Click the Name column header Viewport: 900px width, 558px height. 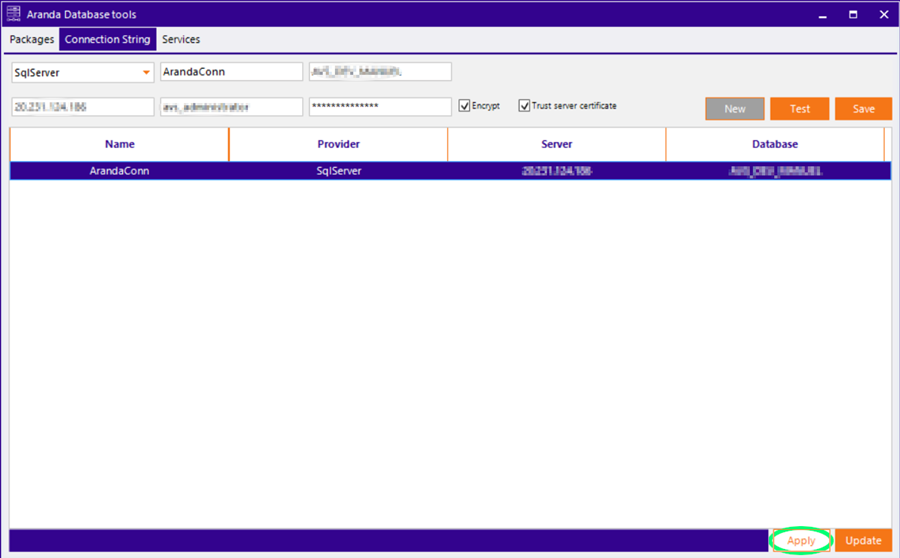119,144
